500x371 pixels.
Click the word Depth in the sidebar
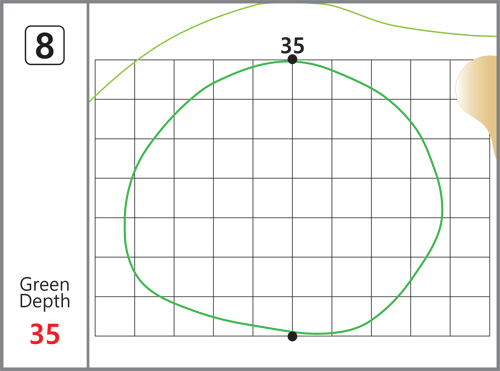[x=45, y=302]
